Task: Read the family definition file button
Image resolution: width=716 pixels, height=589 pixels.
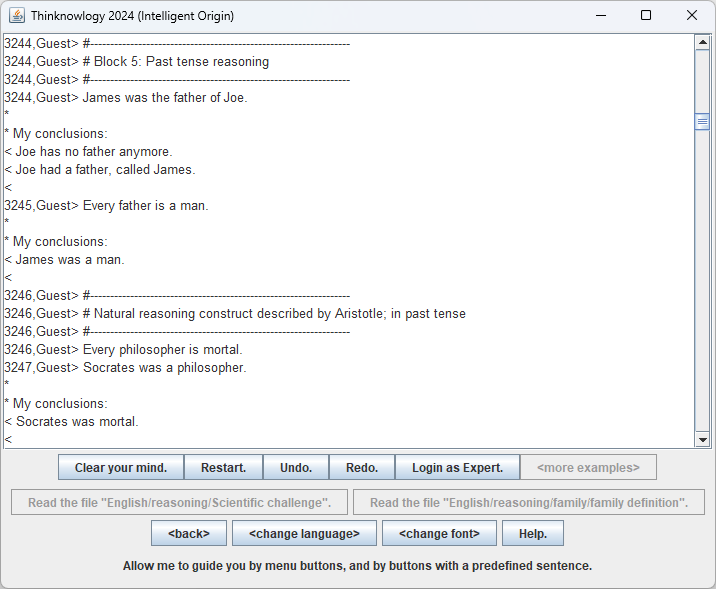Action: (529, 502)
